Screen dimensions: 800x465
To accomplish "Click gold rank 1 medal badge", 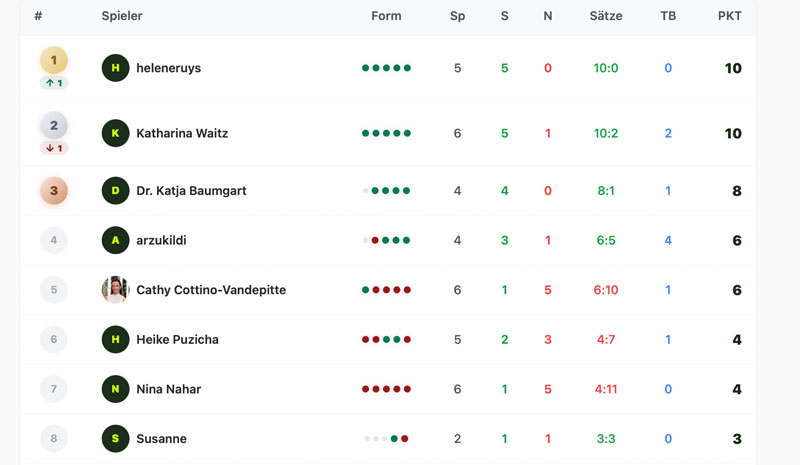I will pos(54,60).
